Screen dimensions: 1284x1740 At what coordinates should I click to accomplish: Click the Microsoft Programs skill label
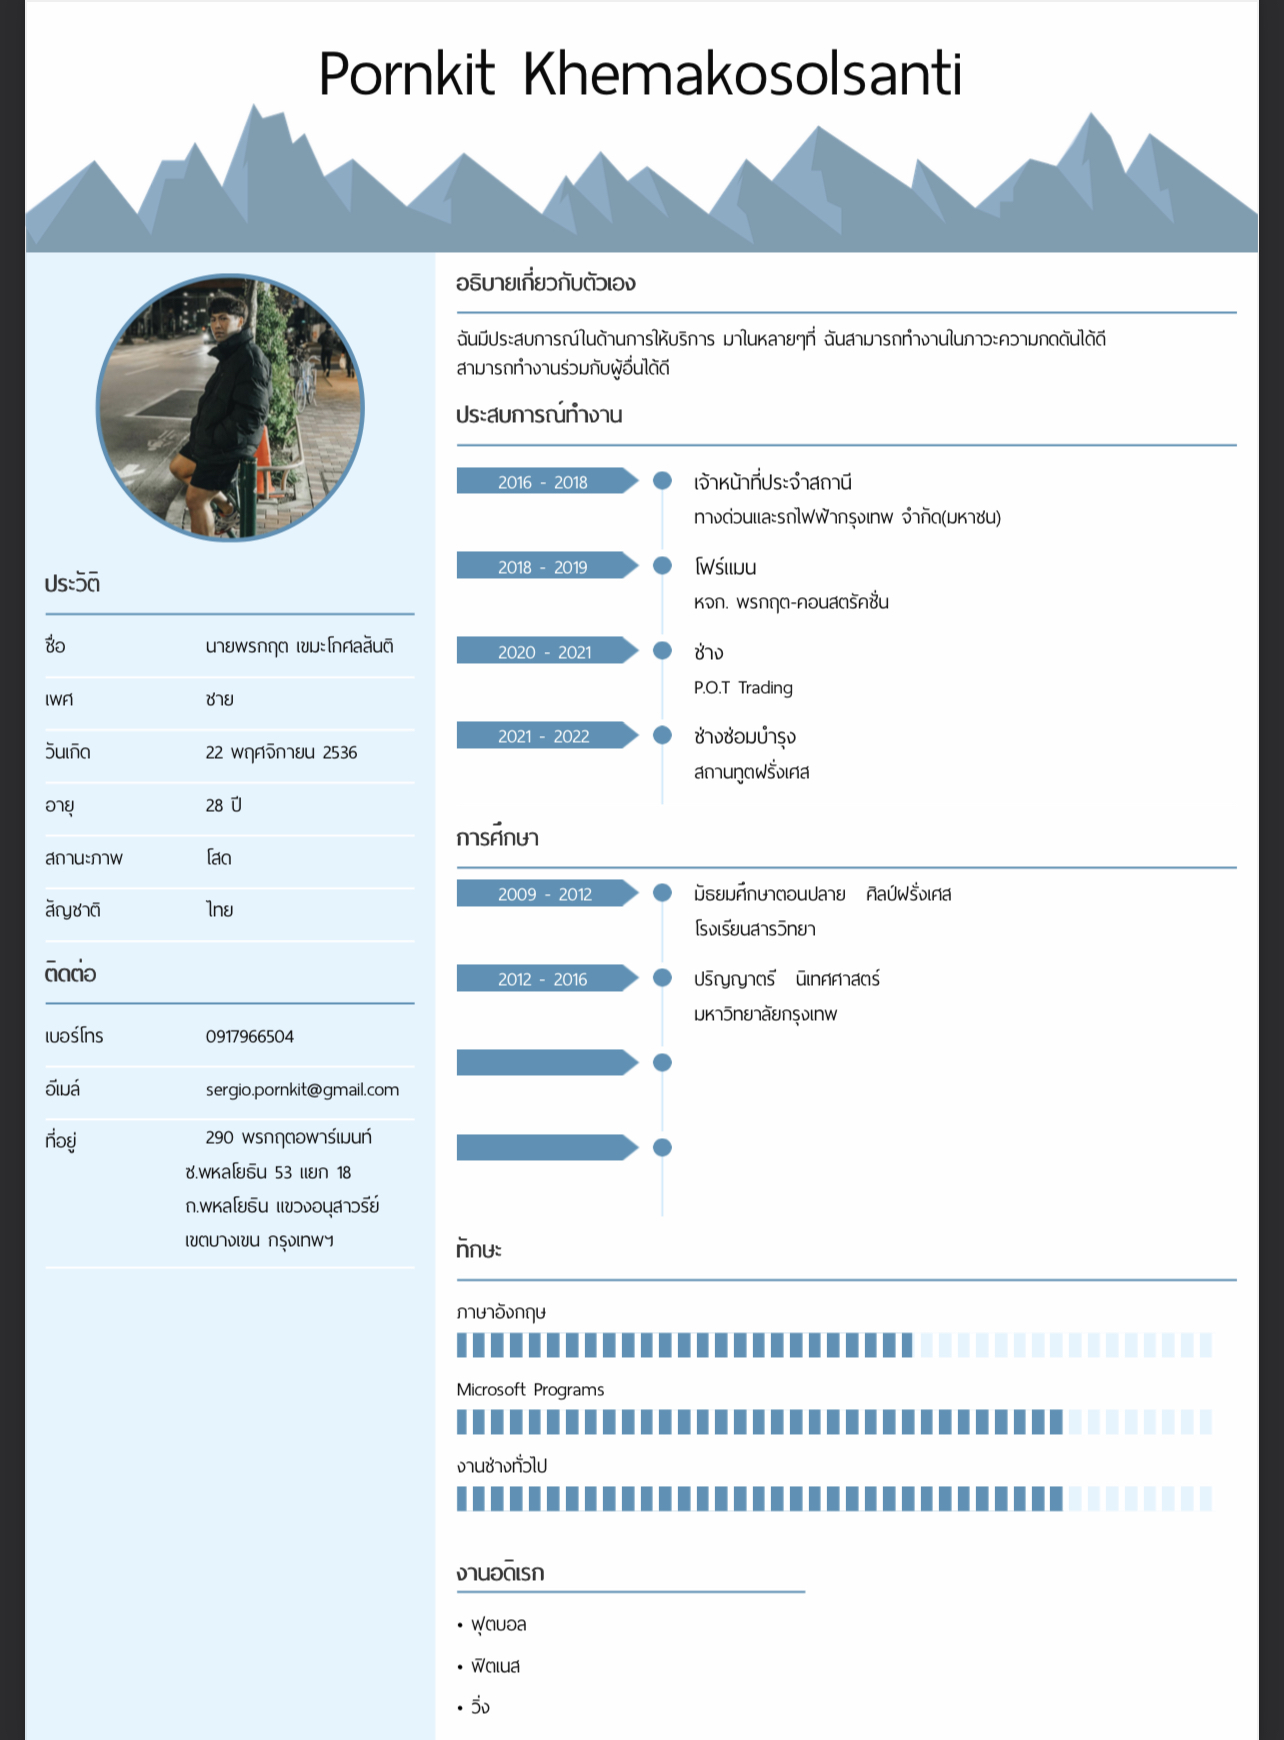(x=530, y=1390)
